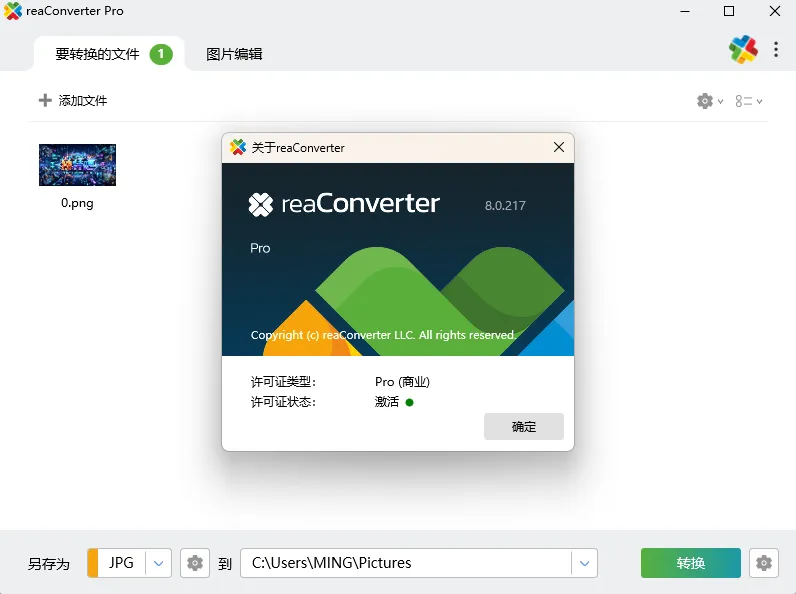Click version number 8.0.217

505,206
